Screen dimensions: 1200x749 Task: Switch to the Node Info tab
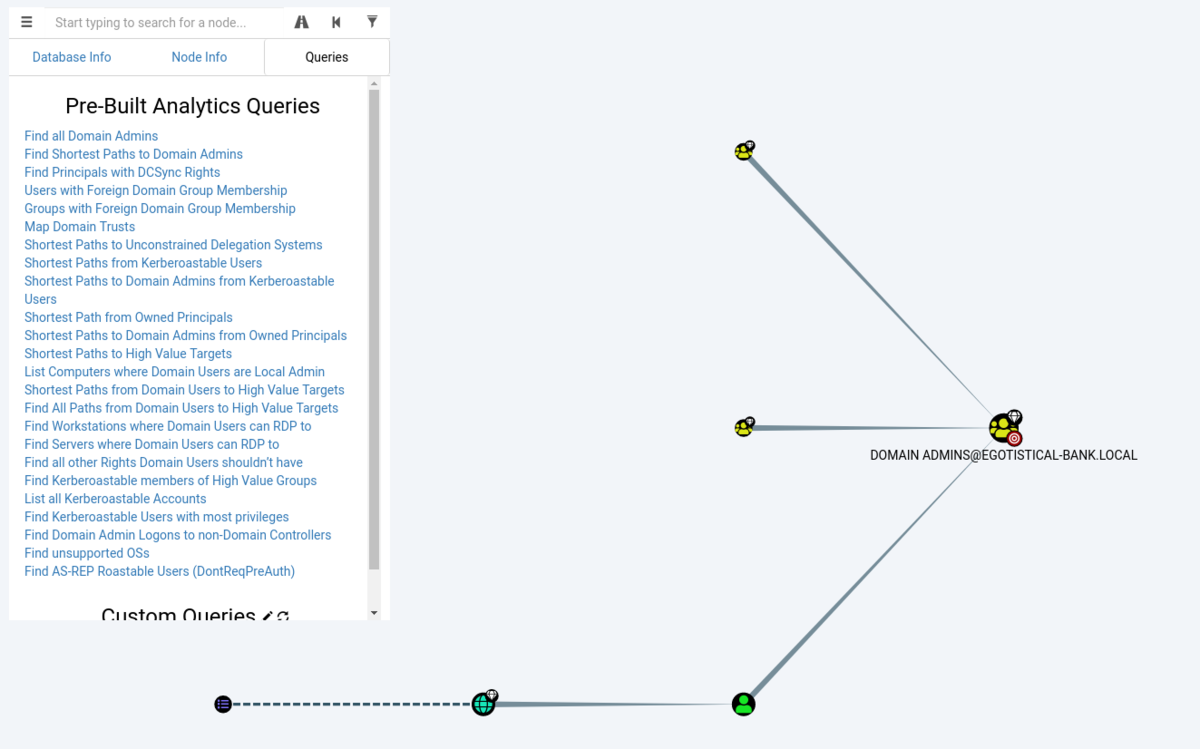199,57
